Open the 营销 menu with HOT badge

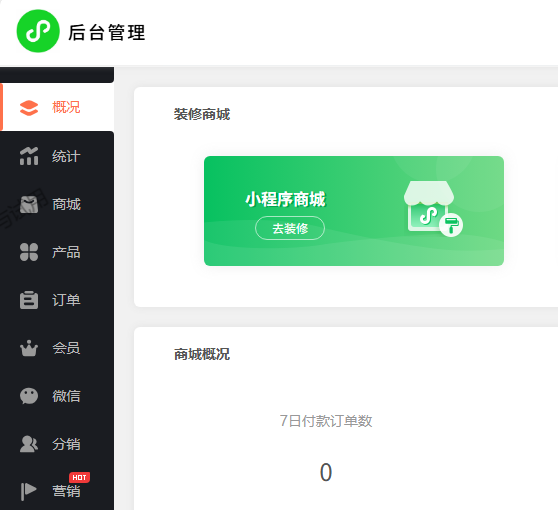[x=57, y=491]
